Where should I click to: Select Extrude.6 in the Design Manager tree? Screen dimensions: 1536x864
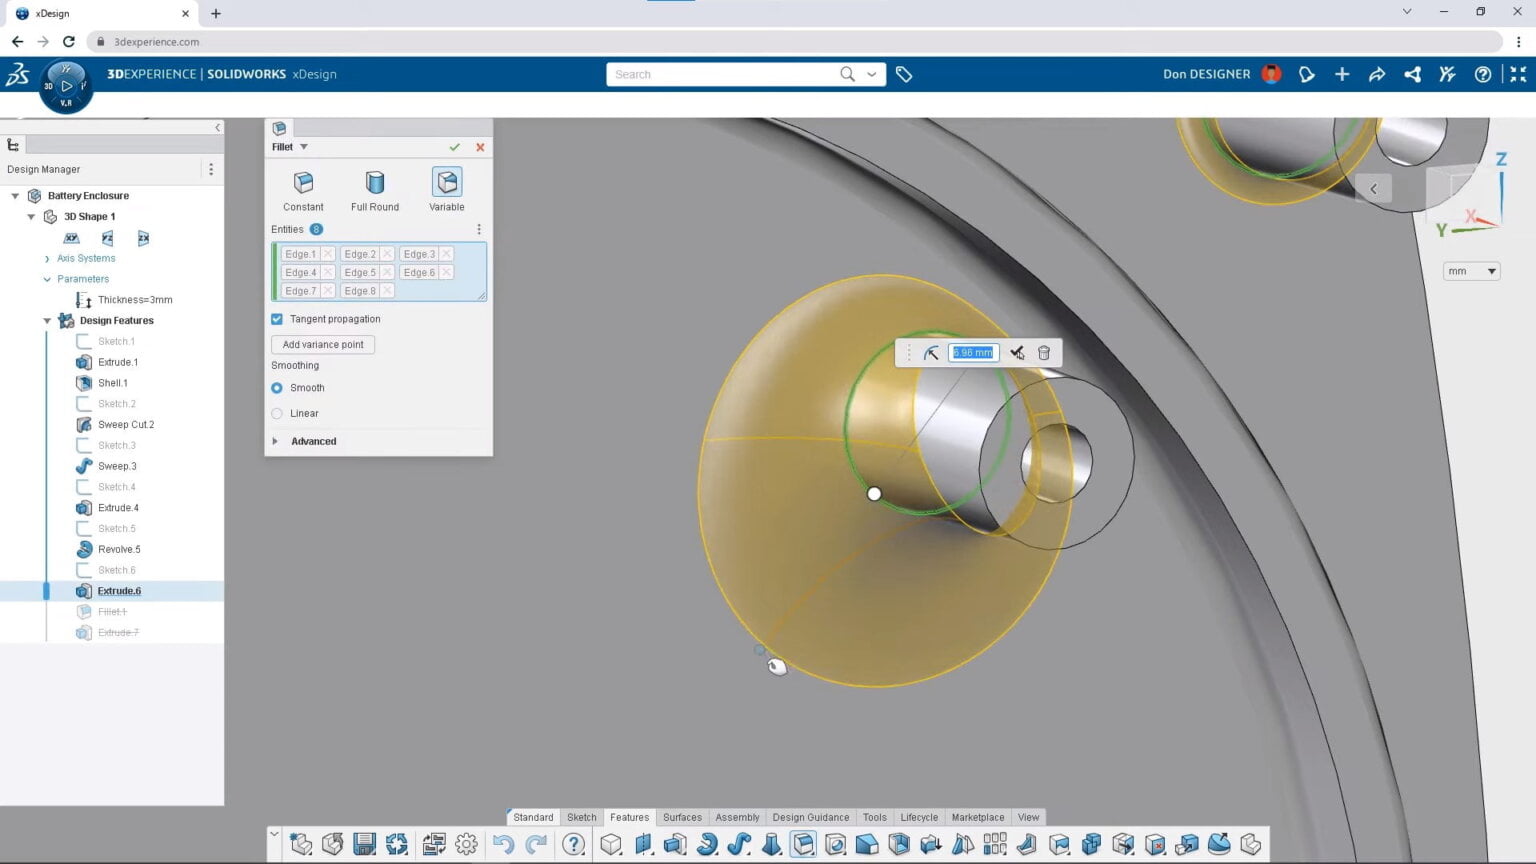point(118,590)
